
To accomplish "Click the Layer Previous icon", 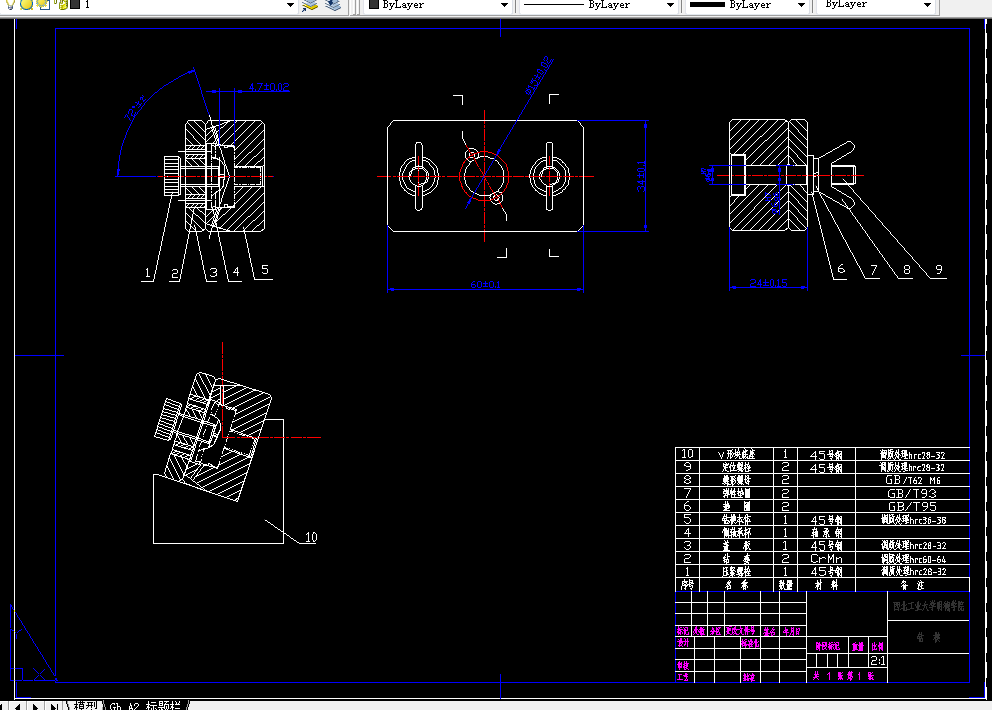I will [333, 5].
